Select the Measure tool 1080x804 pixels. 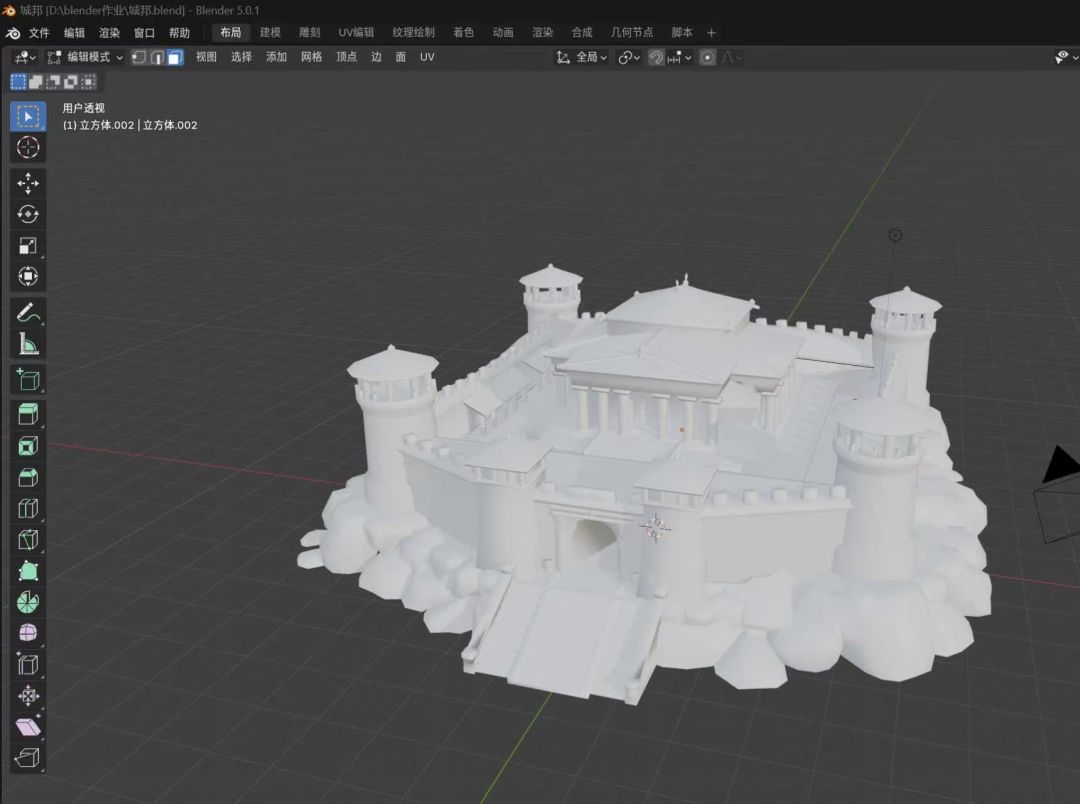point(28,344)
